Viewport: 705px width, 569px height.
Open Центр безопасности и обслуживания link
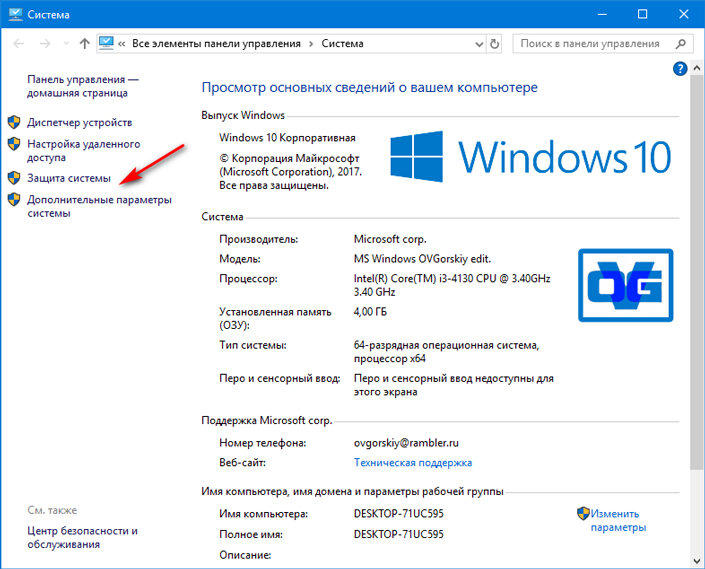(x=82, y=538)
